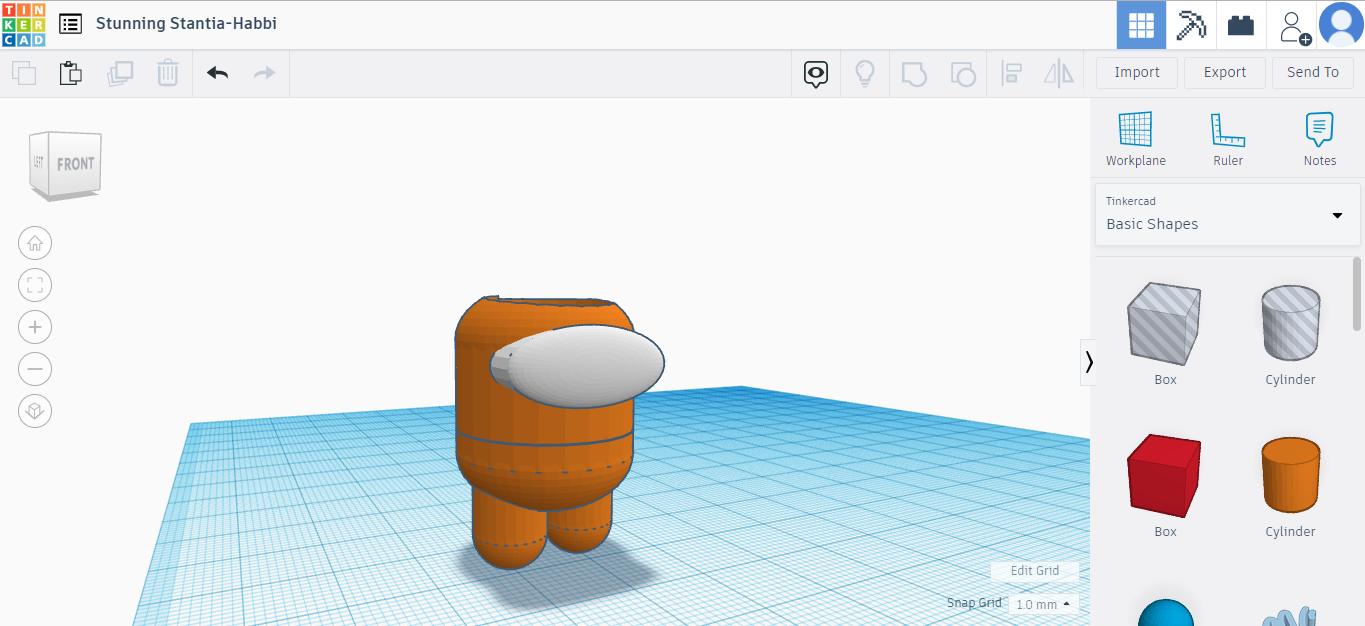Image resolution: width=1365 pixels, height=626 pixels.
Task: Click the Tinkercad logo
Action: coord(23,24)
